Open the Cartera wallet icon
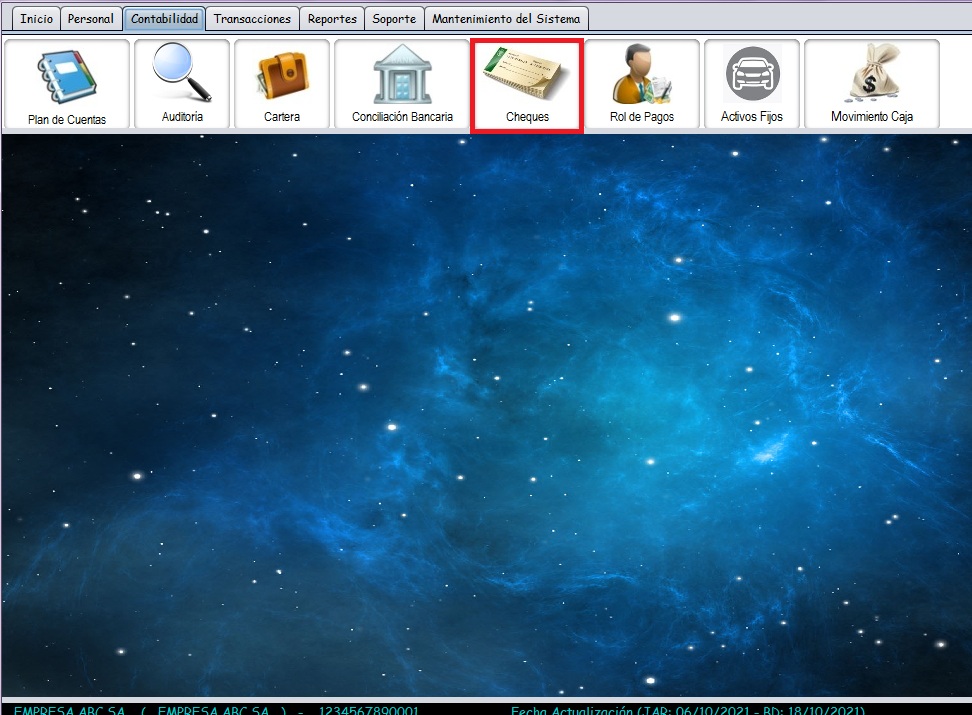This screenshot has height=715, width=972. click(x=282, y=76)
